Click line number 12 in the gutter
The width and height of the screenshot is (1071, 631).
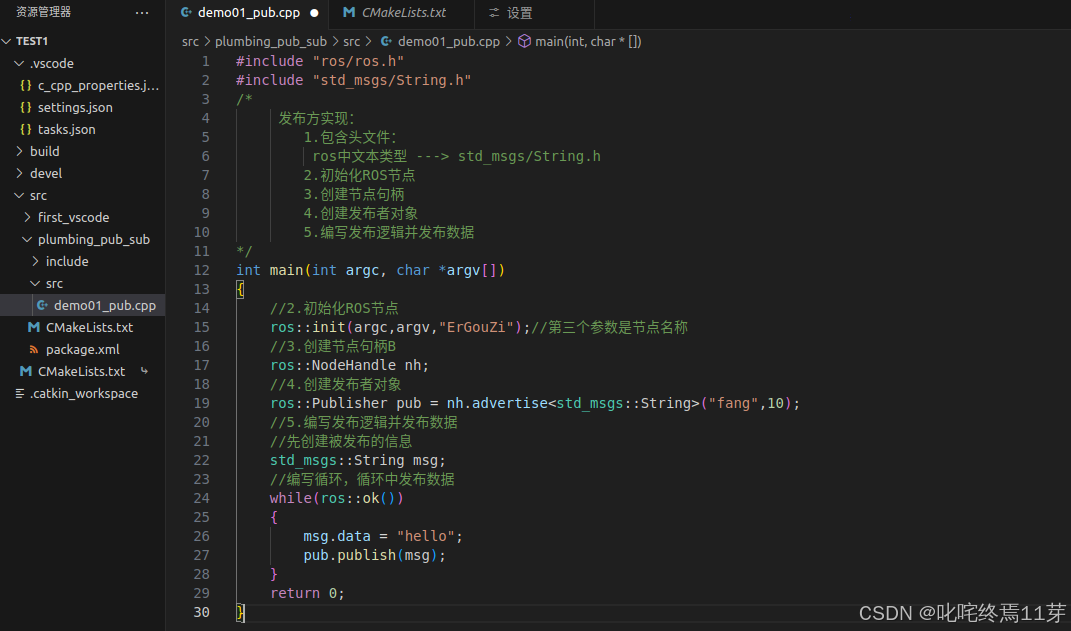coord(201,270)
